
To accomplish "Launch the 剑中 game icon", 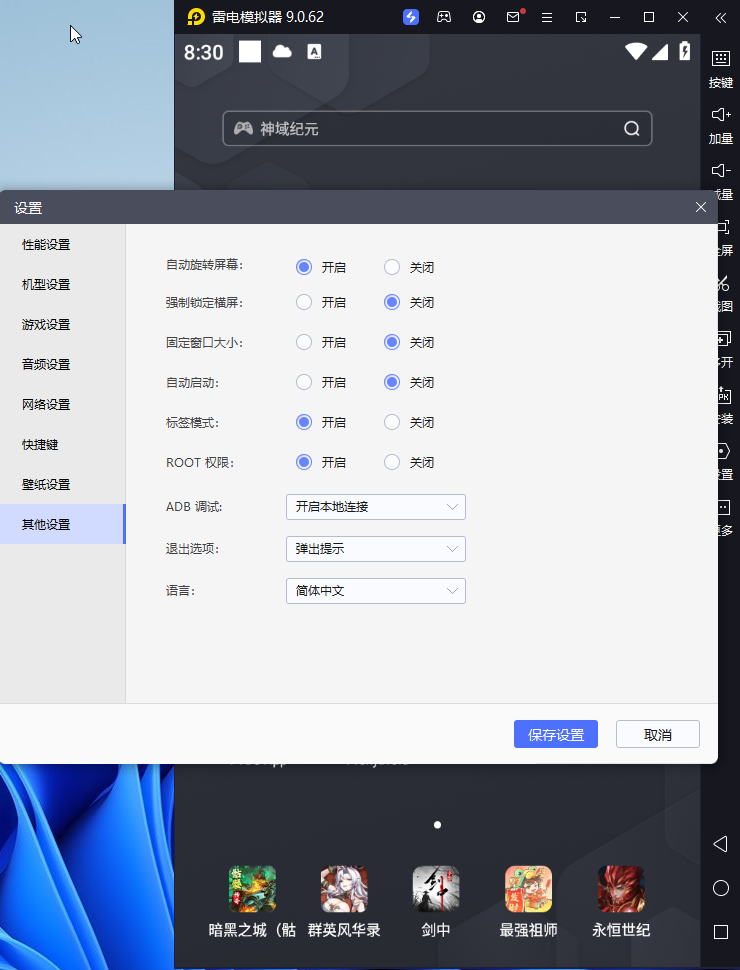I will pos(436,889).
